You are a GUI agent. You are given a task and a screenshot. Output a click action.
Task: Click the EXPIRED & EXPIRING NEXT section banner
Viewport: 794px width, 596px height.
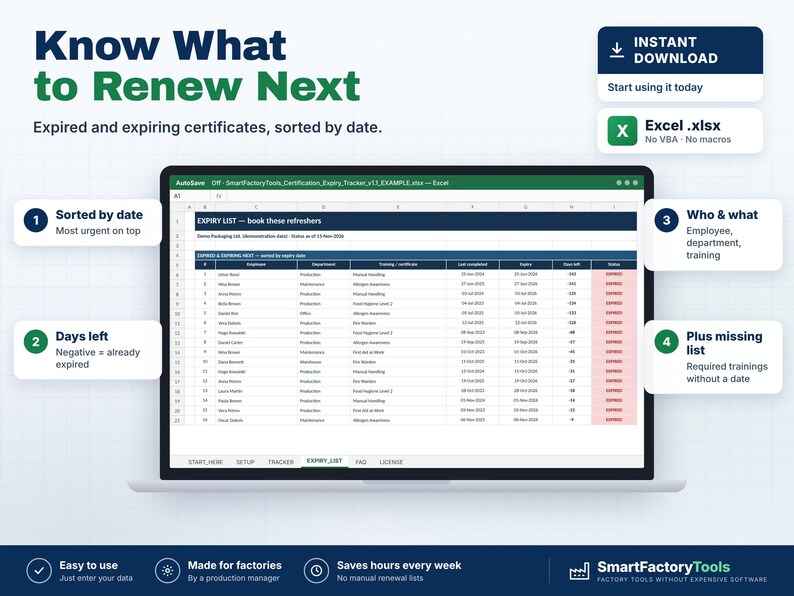click(416, 255)
